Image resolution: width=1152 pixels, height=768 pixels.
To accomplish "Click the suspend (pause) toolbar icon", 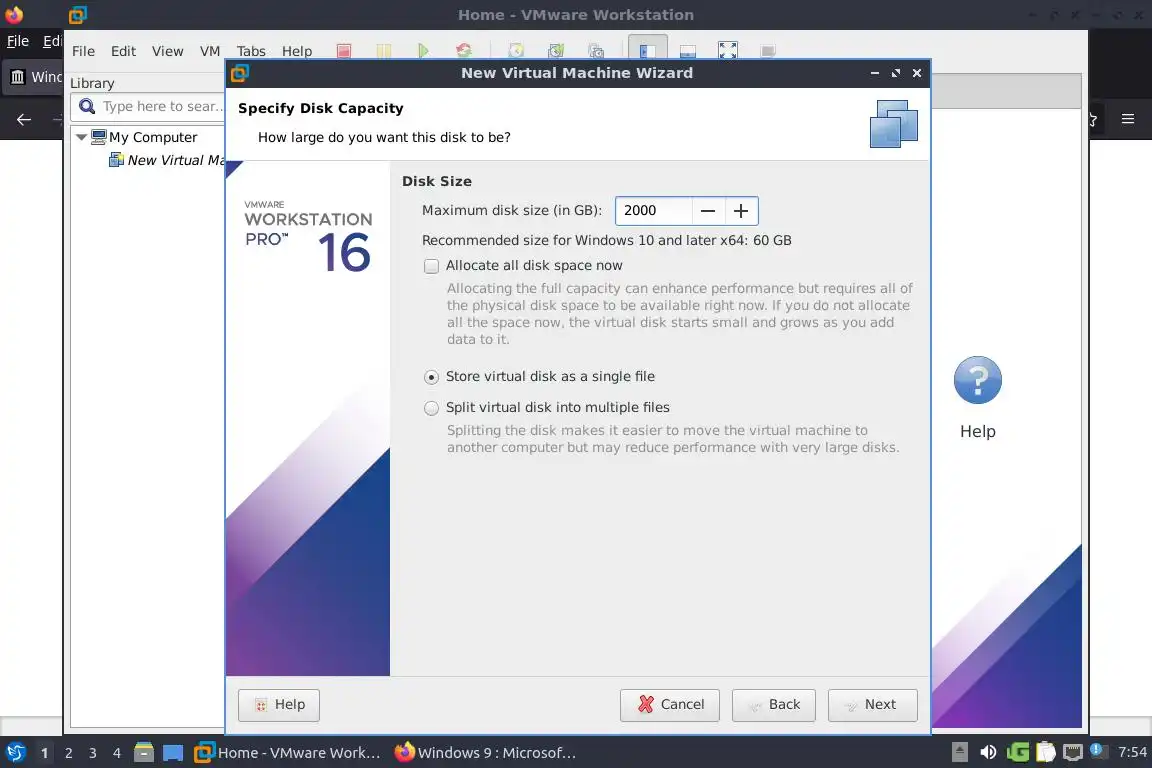I will coord(384,51).
